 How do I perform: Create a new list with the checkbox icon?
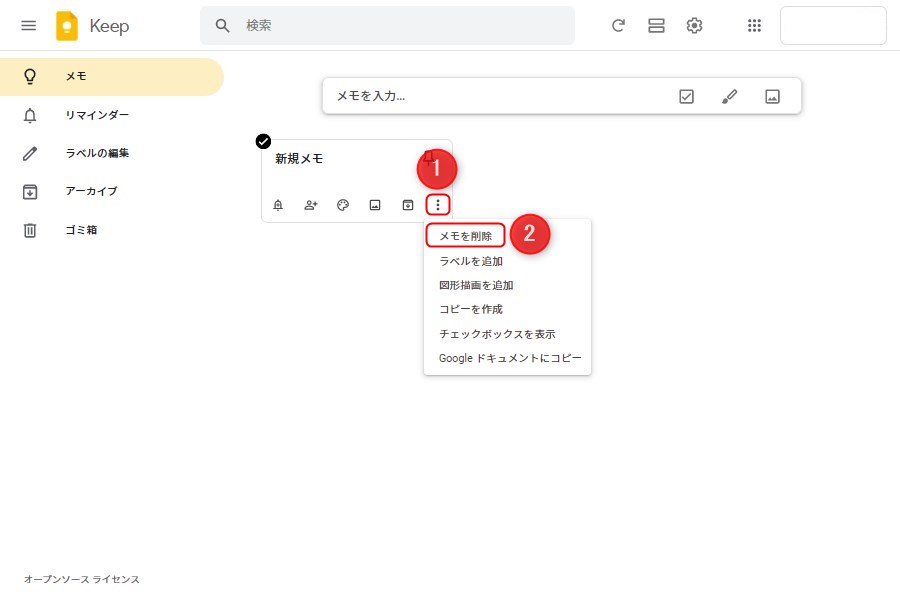(686, 97)
